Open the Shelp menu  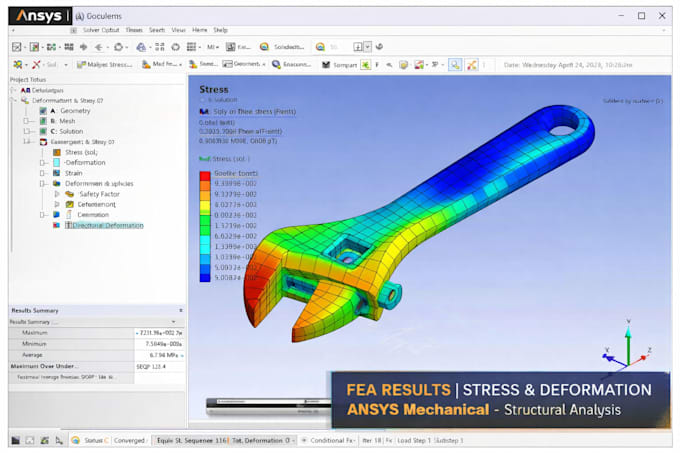tap(220, 30)
